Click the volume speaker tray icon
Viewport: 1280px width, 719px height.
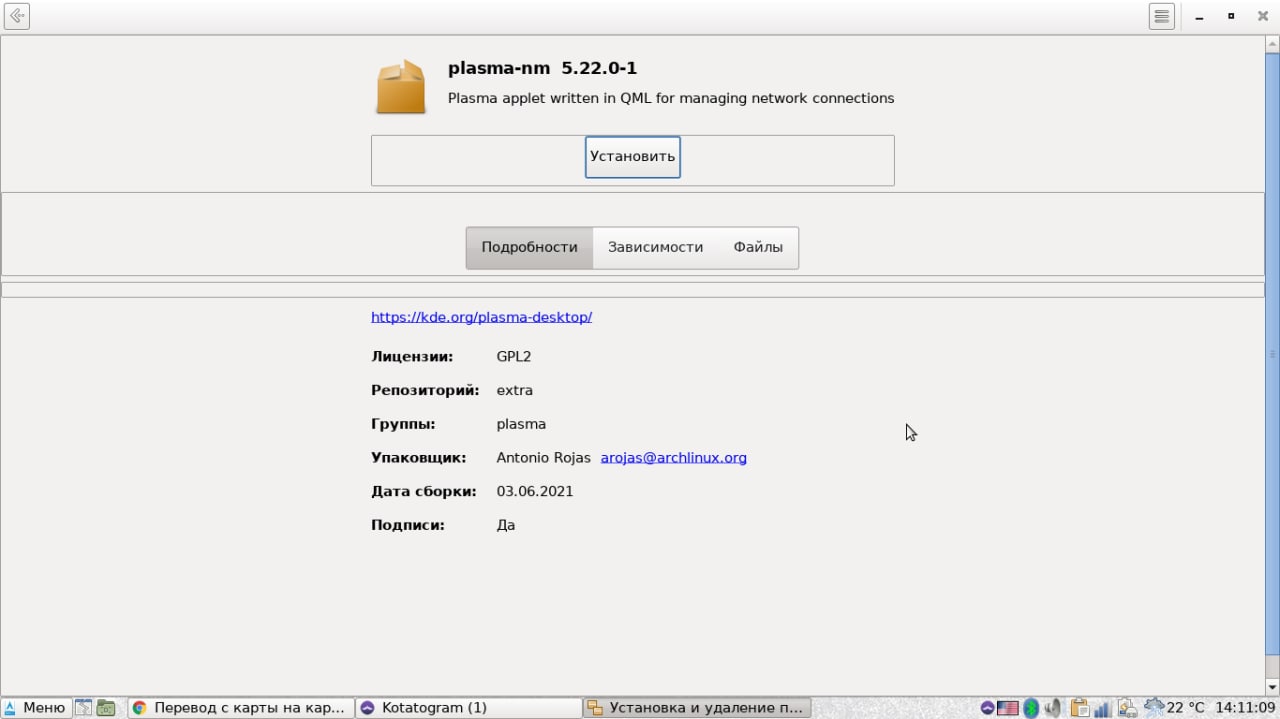(1054, 708)
